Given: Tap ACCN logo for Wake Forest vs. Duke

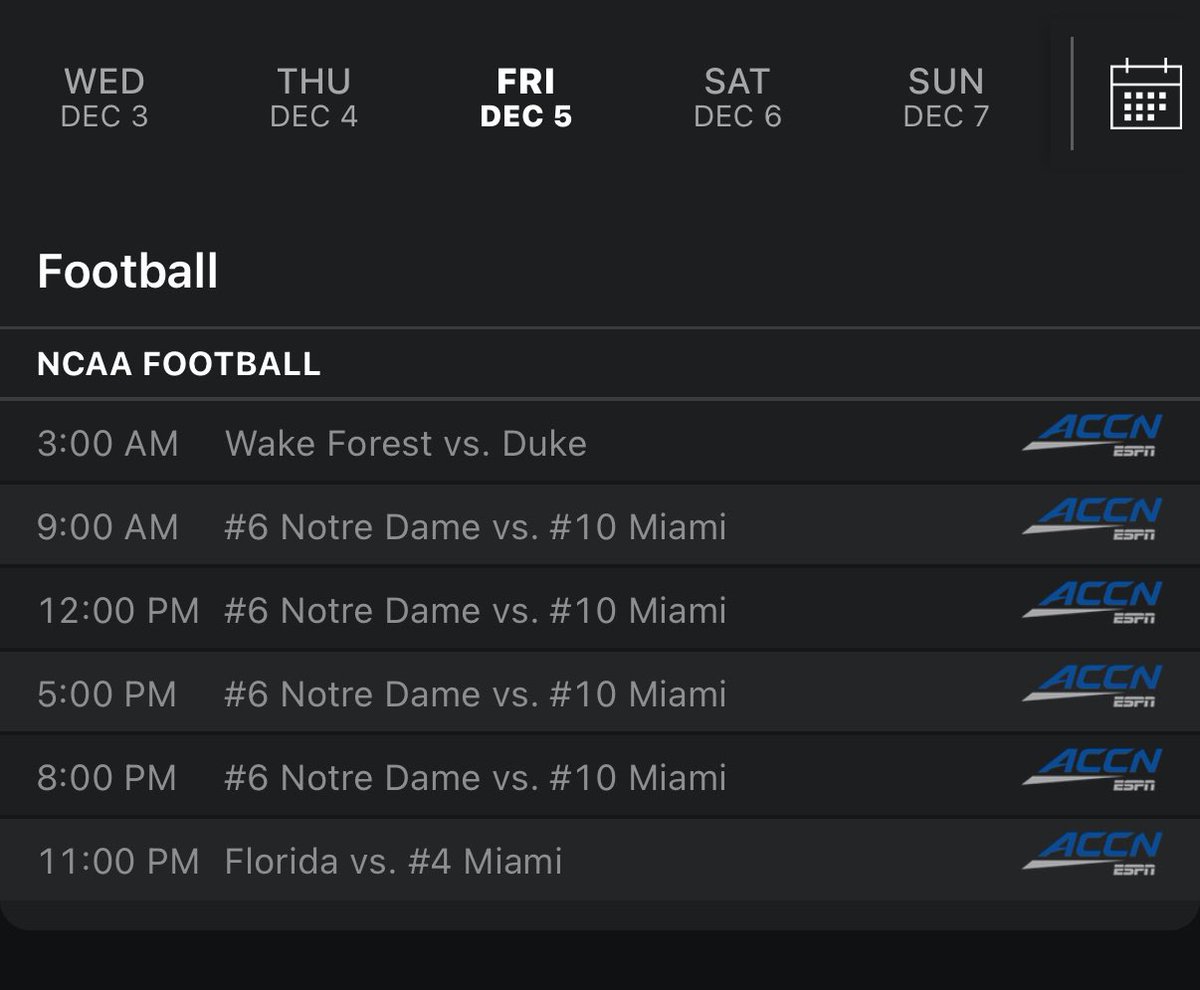Looking at the screenshot, I should (1092, 436).
